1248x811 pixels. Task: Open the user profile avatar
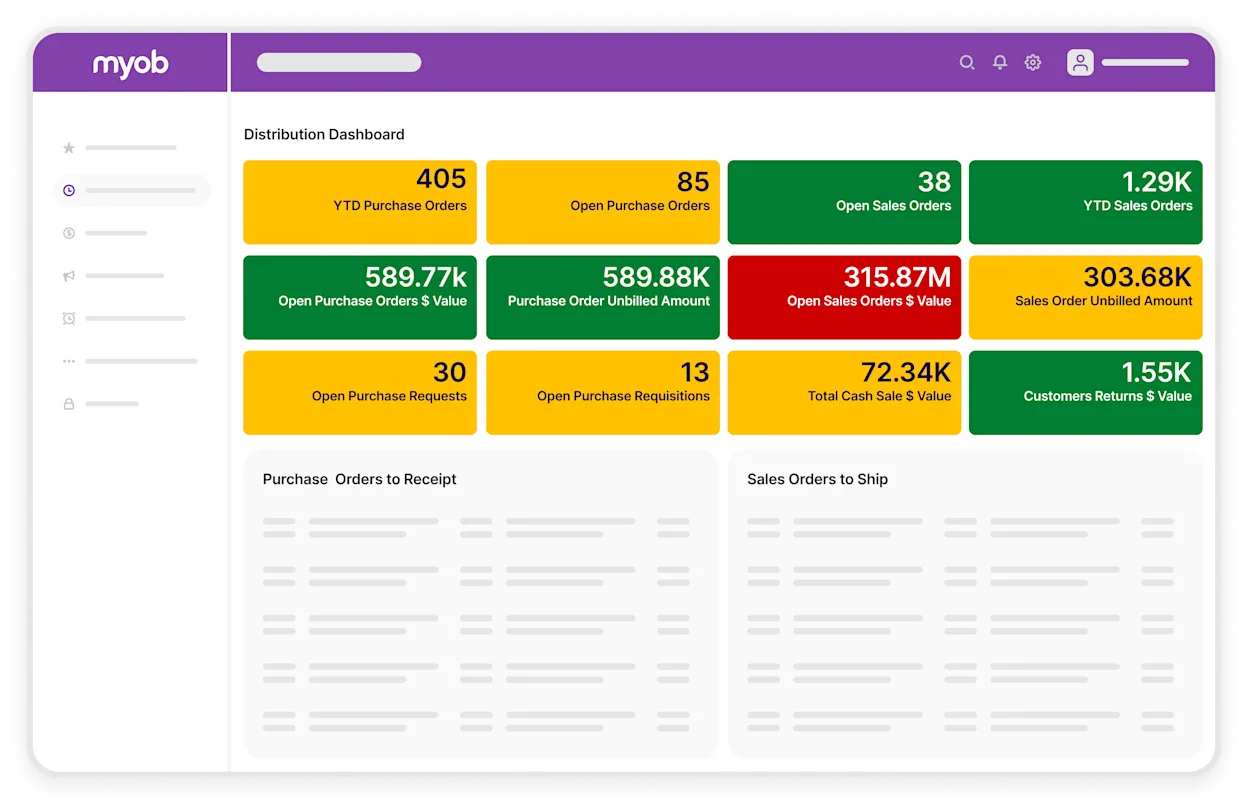coord(1080,62)
